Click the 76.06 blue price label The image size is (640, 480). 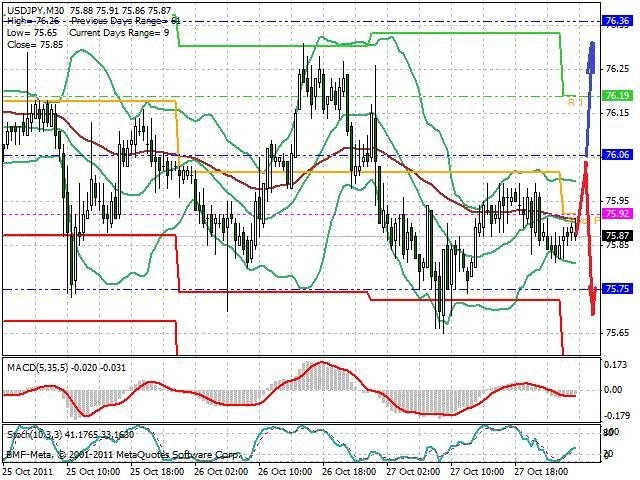click(x=617, y=155)
